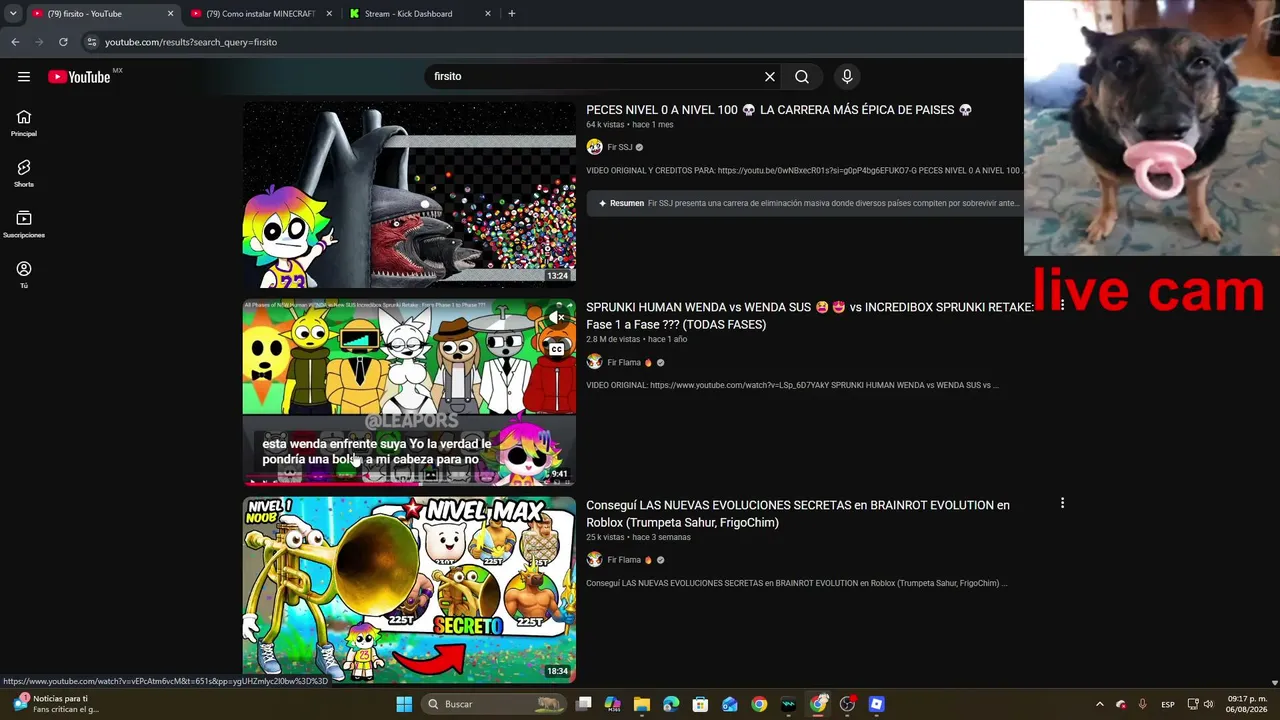Open Task View in the taskbar
1280x720 pixels.
click(x=584, y=704)
